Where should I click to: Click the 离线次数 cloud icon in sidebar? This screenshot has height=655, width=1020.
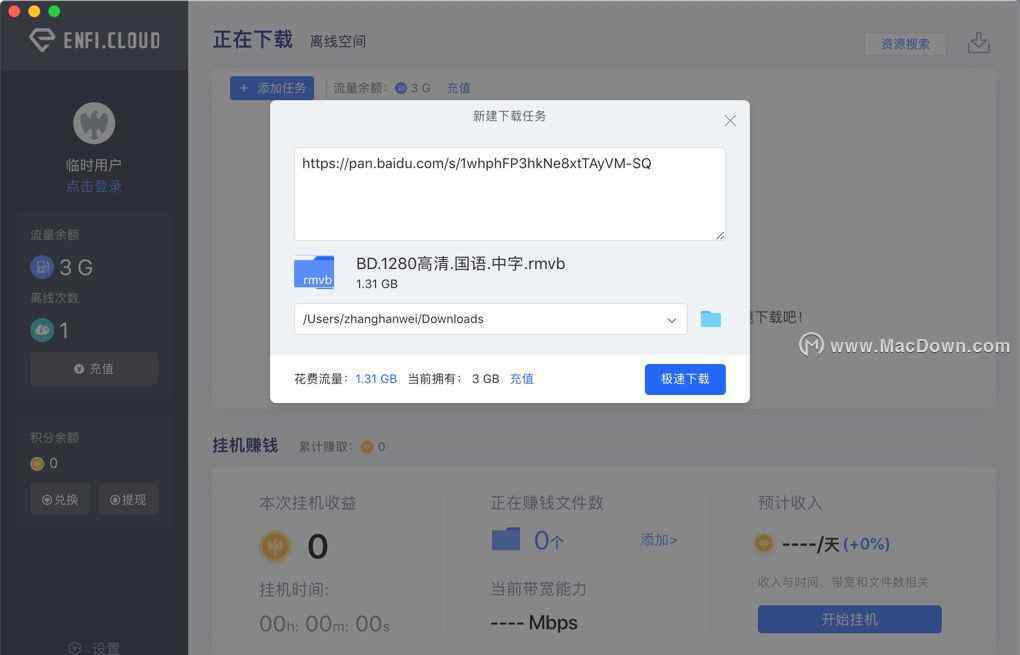point(42,330)
